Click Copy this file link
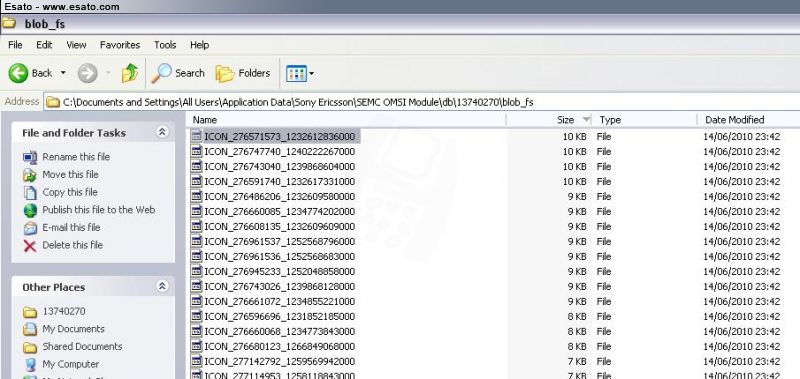 [x=70, y=192]
